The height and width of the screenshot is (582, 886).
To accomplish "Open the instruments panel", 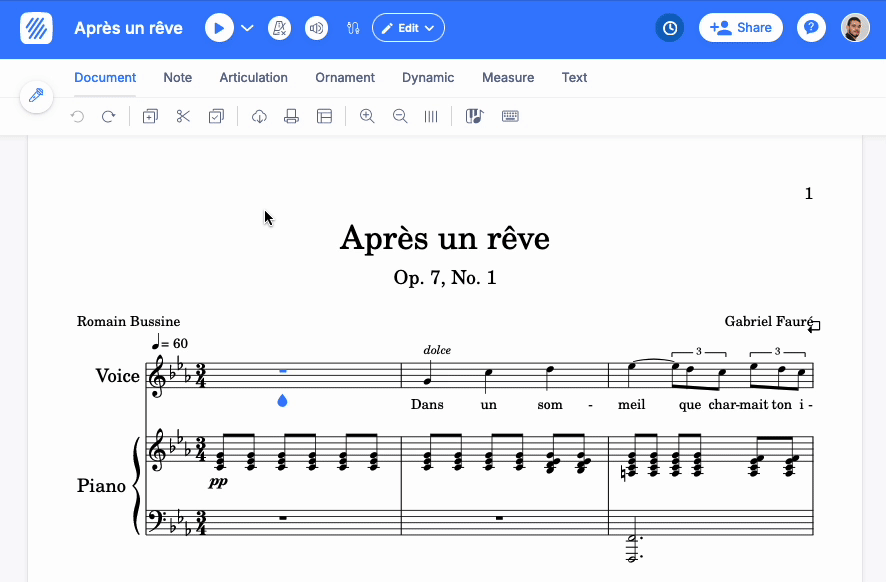I will pyautogui.click(x=474, y=117).
